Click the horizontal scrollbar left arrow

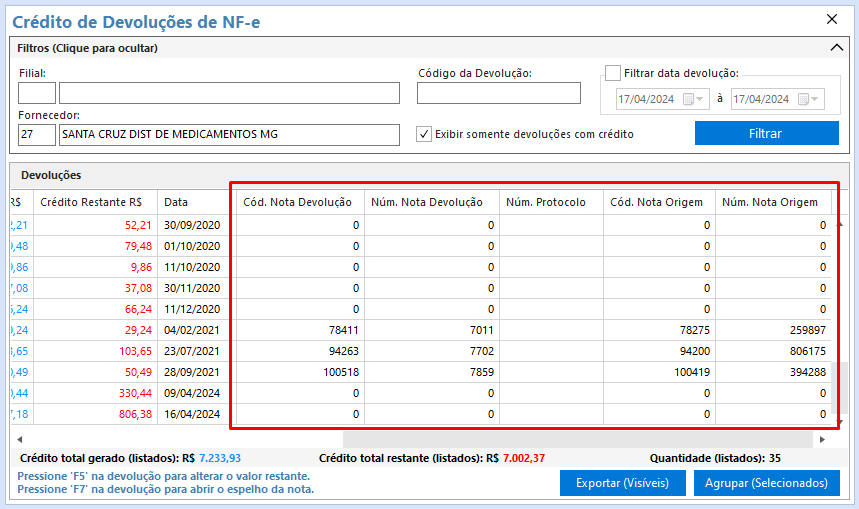click(20, 439)
